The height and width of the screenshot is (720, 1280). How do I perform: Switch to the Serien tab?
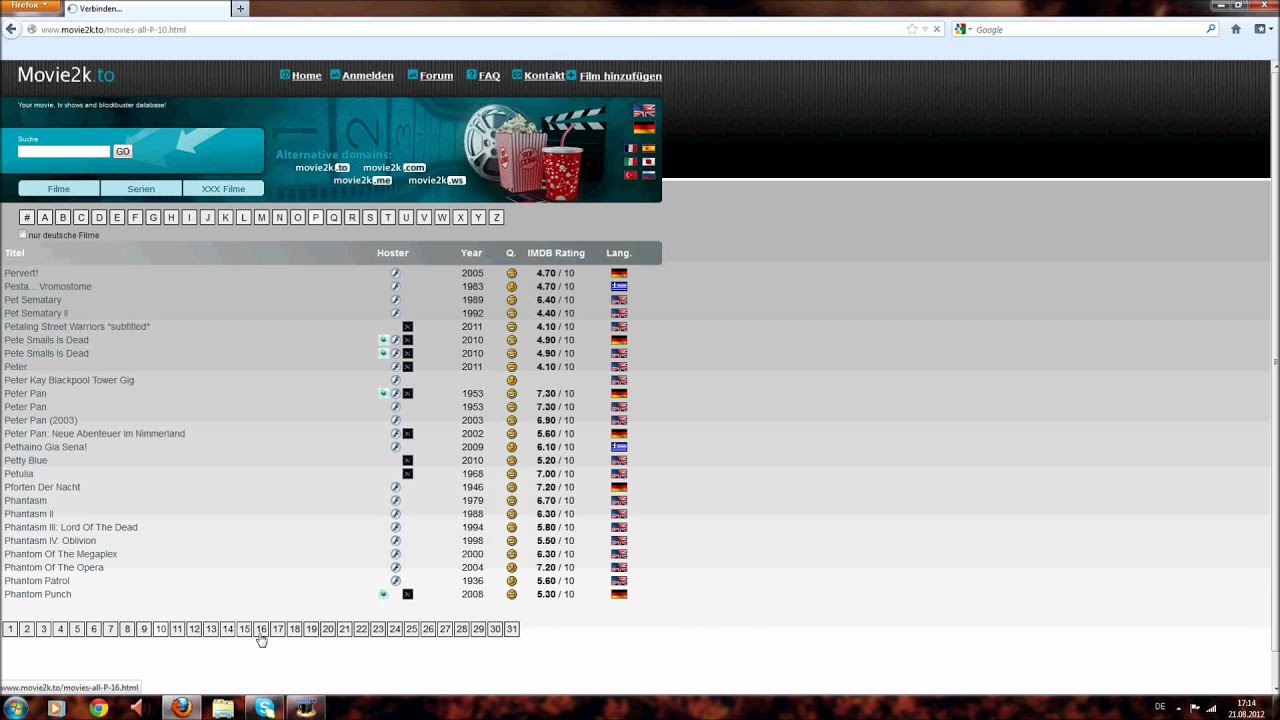coord(141,189)
